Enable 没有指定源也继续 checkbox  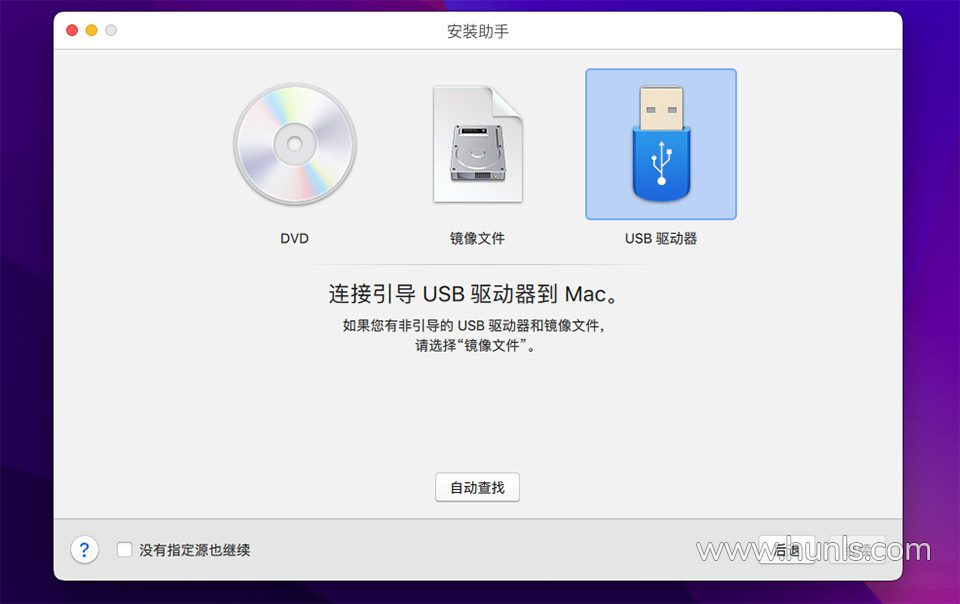point(124,550)
